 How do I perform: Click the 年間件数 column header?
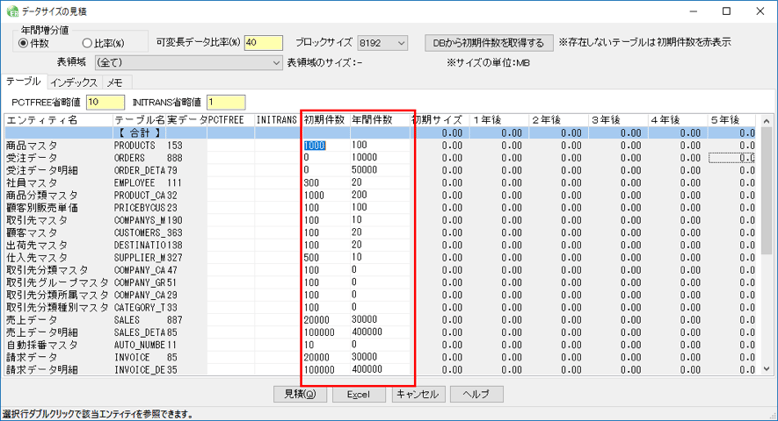coord(372,120)
